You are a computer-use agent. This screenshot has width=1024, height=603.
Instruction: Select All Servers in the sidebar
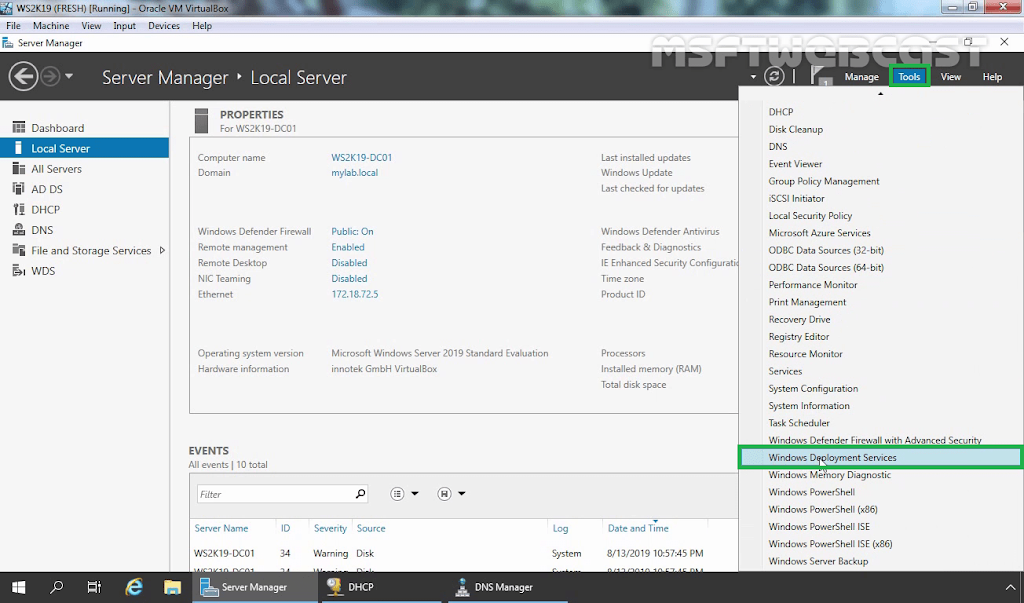[x=58, y=168]
